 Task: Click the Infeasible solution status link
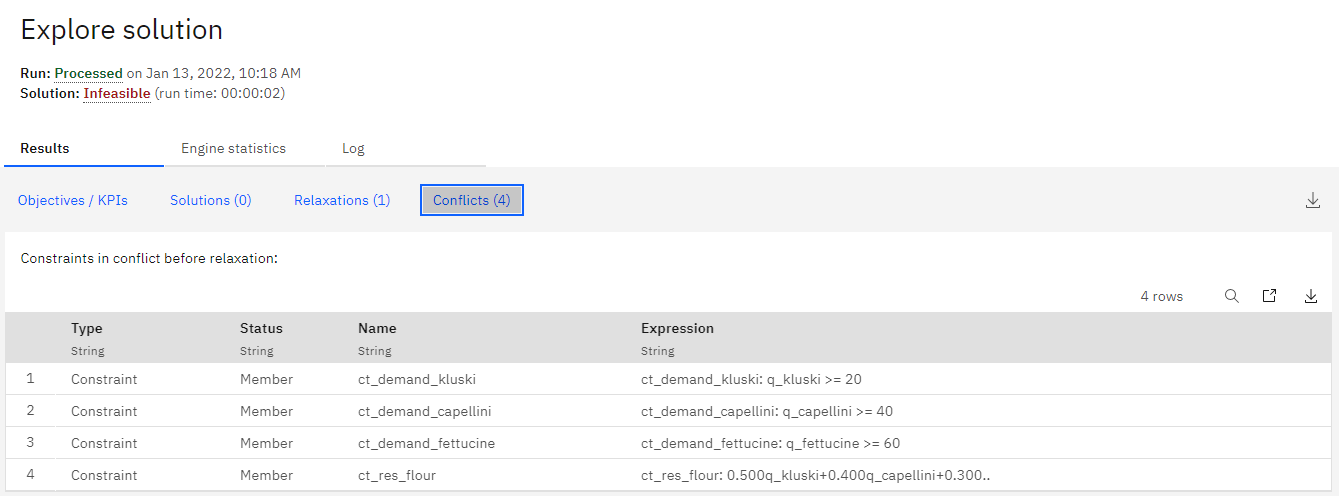tap(117, 93)
